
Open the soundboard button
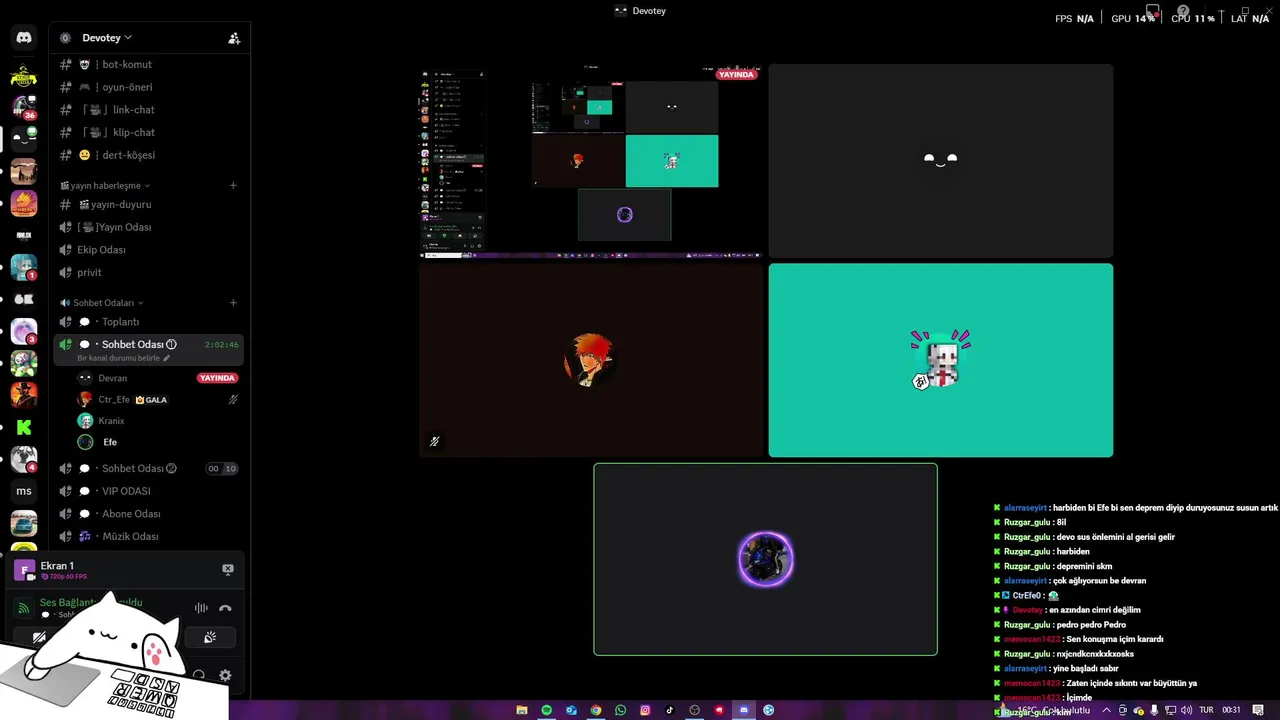pos(210,637)
